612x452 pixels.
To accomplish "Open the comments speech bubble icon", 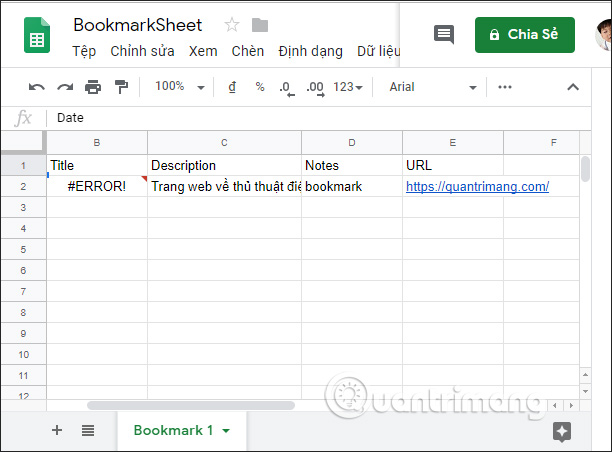I will pyautogui.click(x=443, y=34).
